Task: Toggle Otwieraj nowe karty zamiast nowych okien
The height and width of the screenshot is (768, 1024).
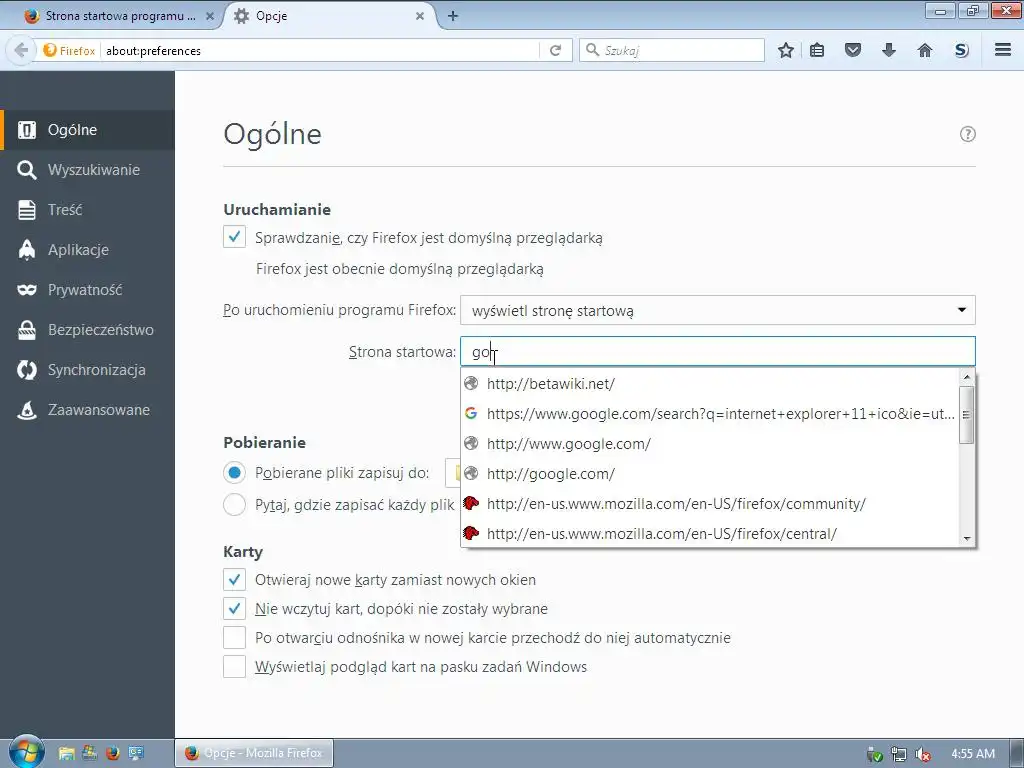Action: pos(234,579)
